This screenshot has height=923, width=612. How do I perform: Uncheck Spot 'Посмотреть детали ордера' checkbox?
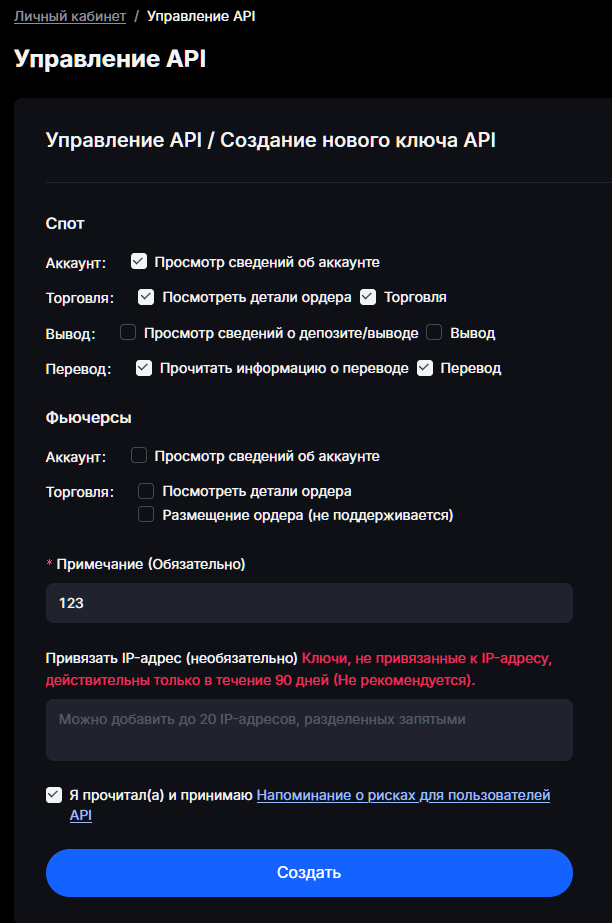pyautogui.click(x=146, y=297)
